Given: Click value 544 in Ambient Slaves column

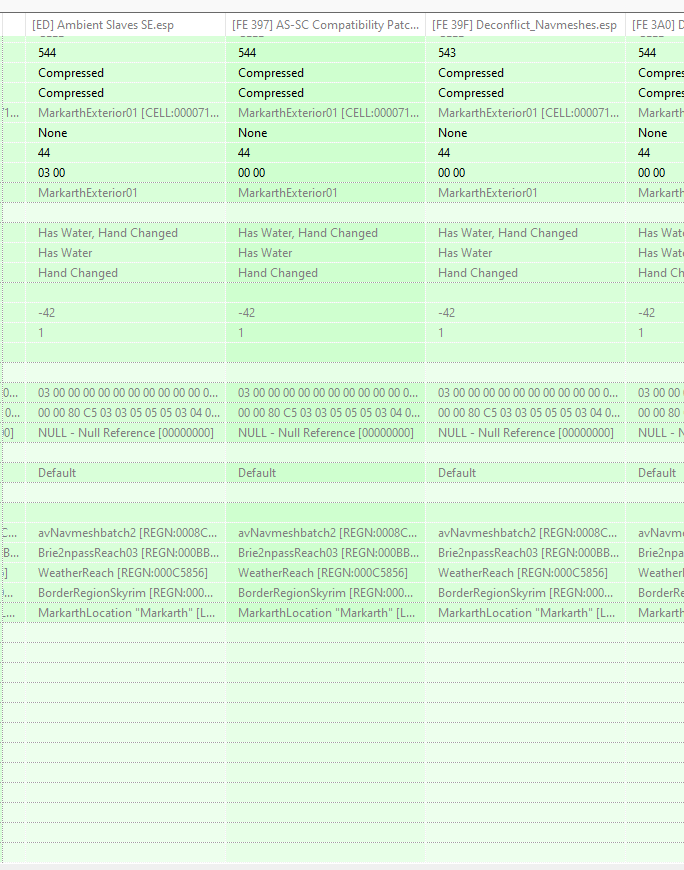Looking at the screenshot, I should click(47, 53).
